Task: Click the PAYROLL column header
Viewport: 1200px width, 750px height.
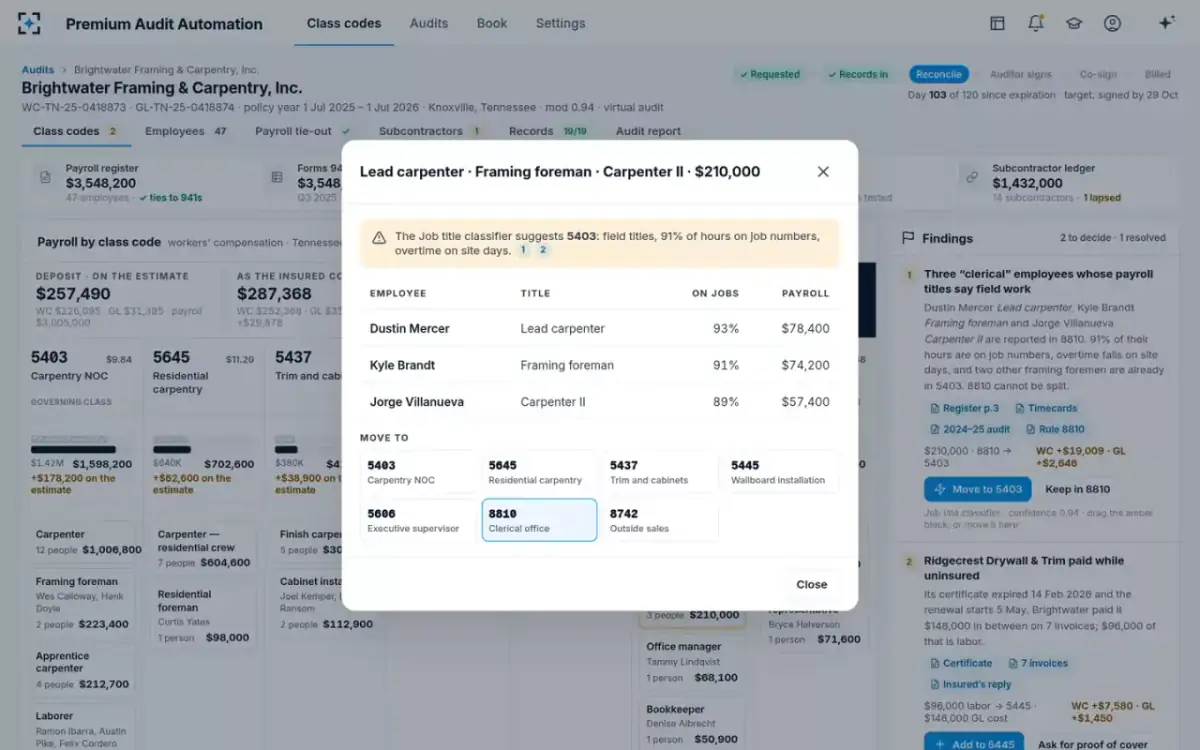Action: tap(805, 293)
